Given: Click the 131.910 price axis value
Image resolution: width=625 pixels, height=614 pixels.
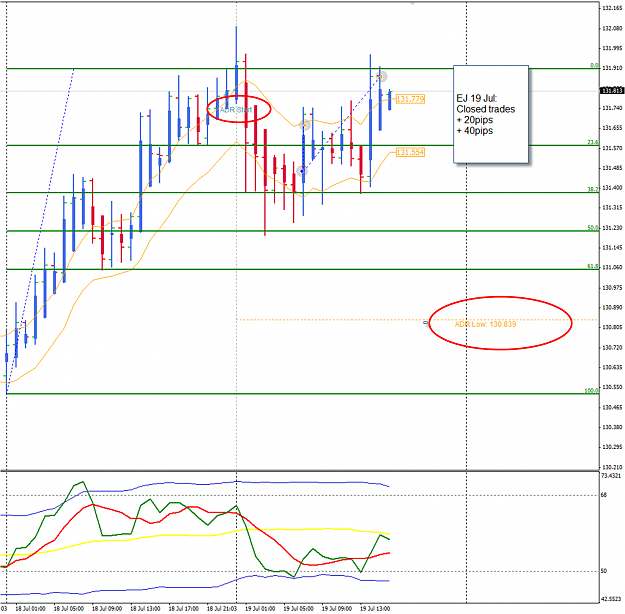Looking at the screenshot, I should click(612, 68).
